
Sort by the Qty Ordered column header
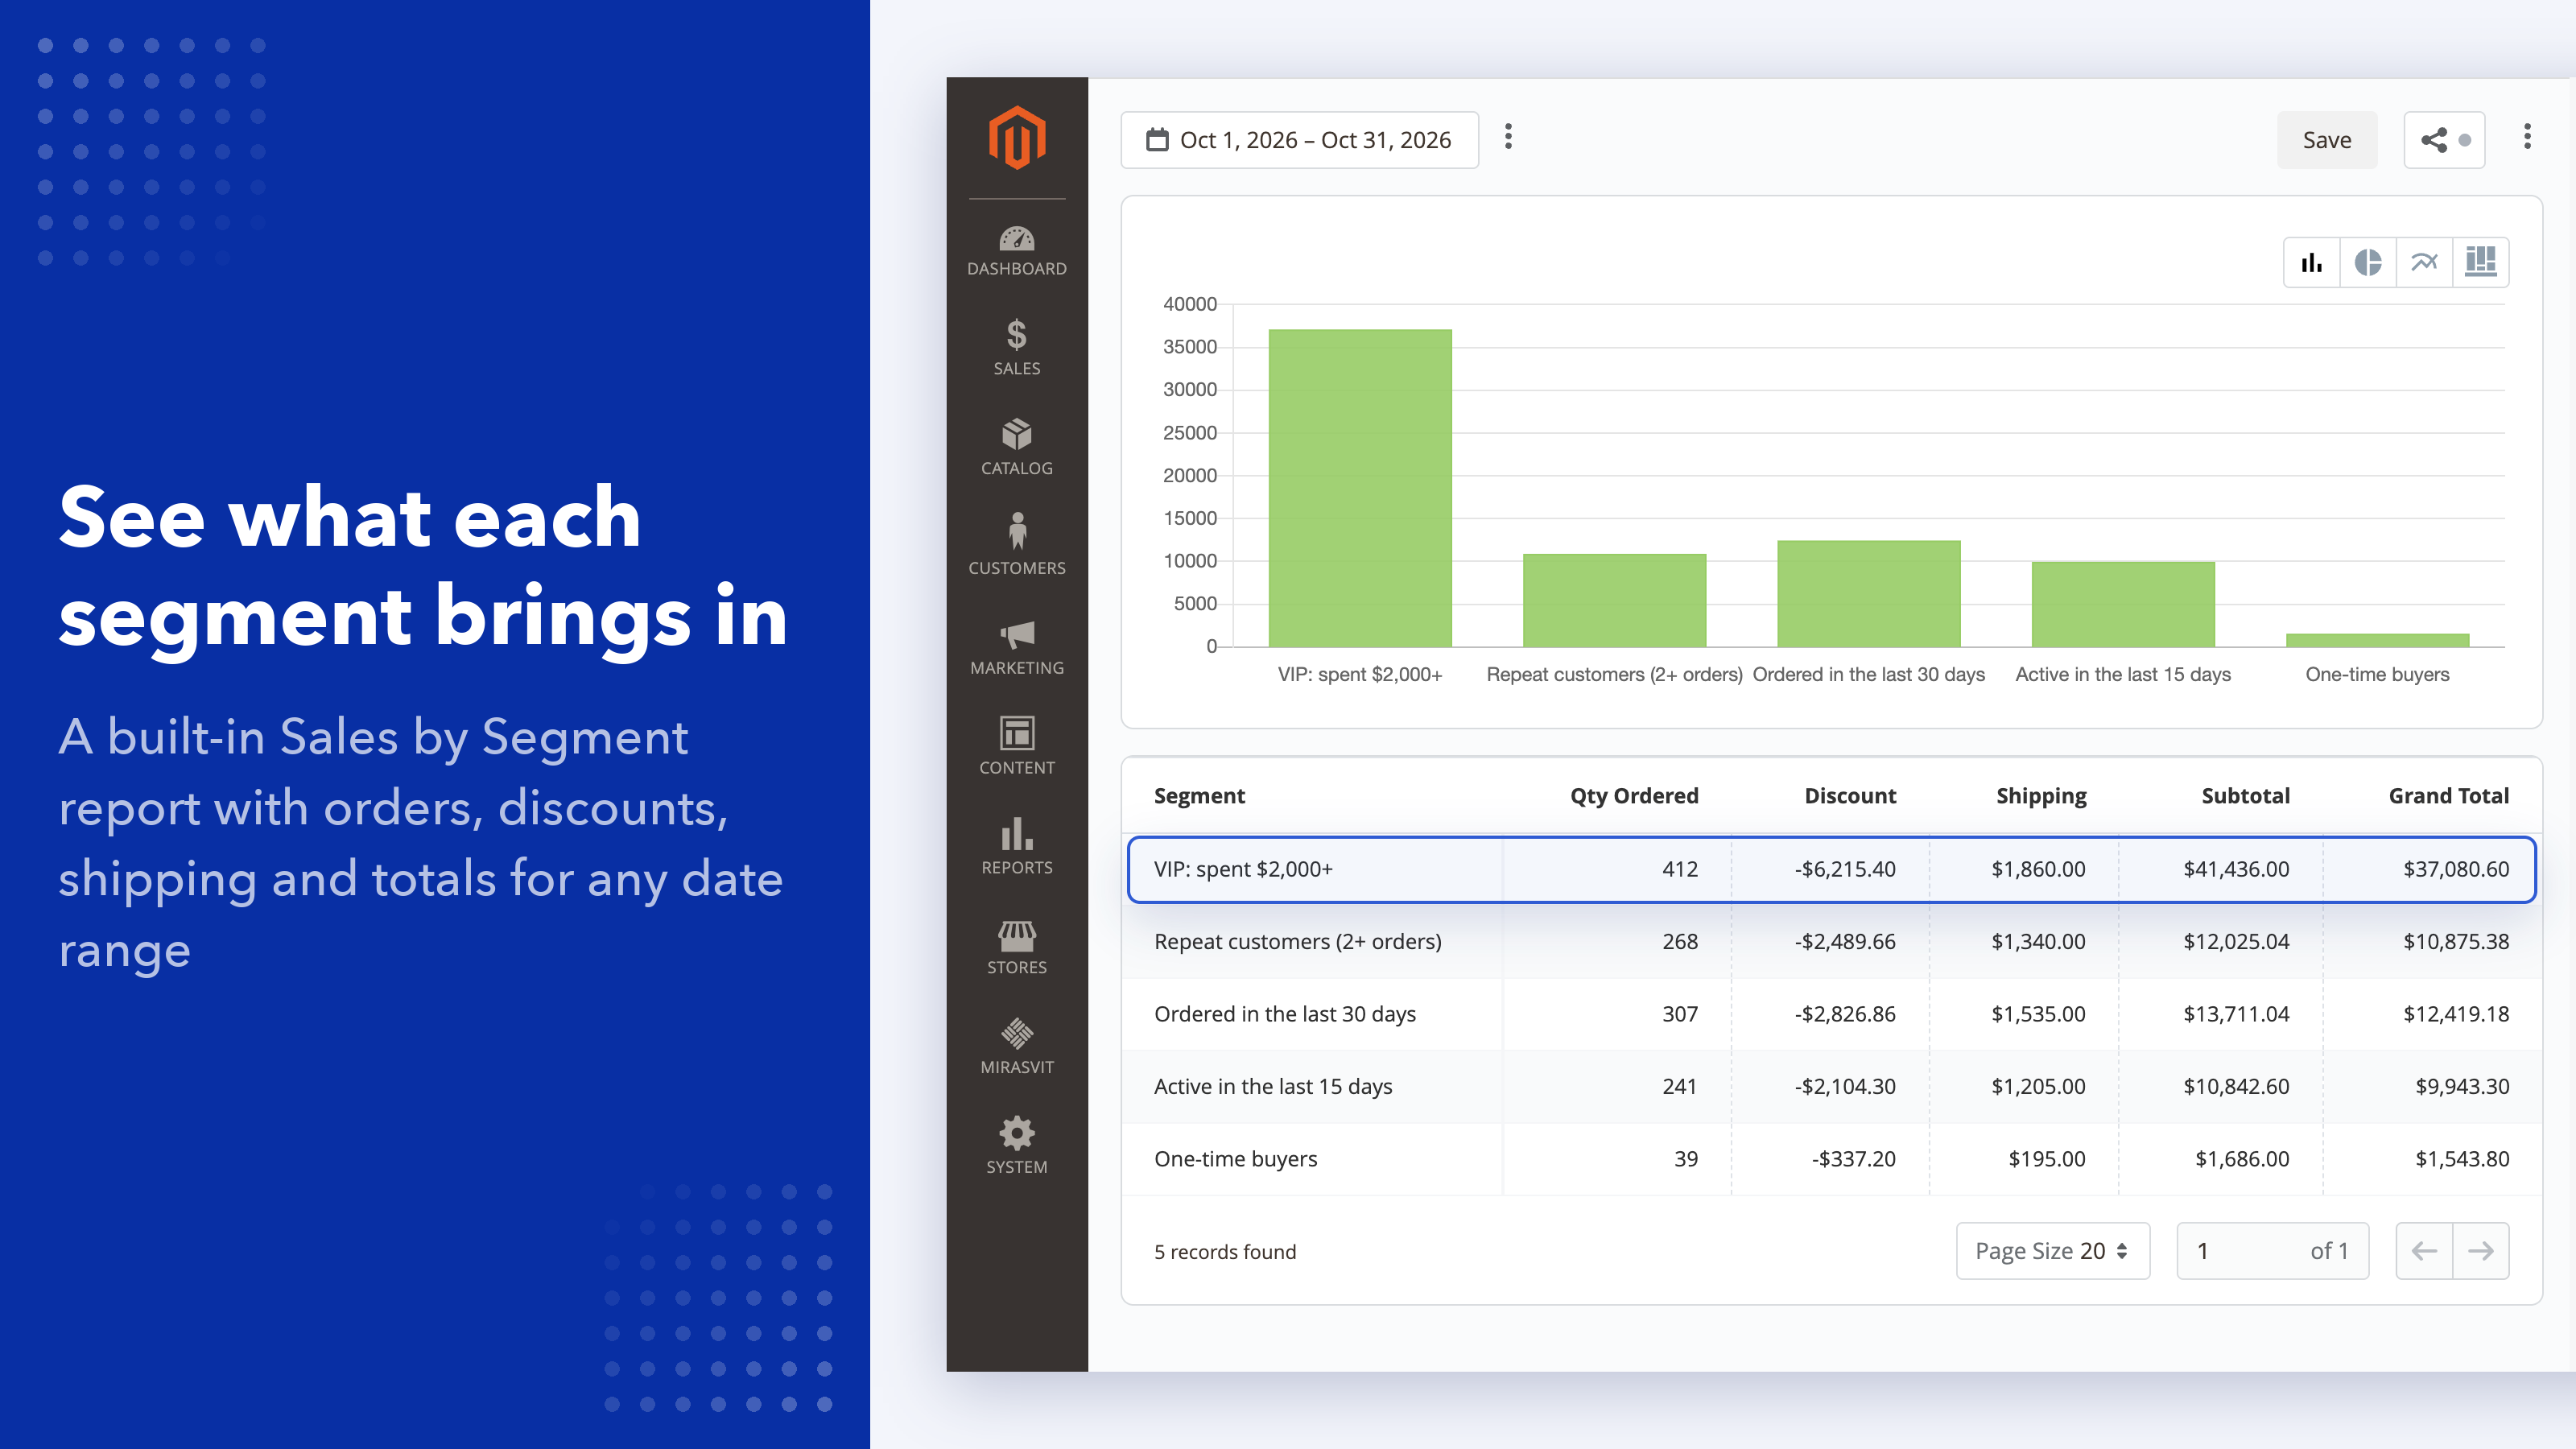tap(1634, 796)
